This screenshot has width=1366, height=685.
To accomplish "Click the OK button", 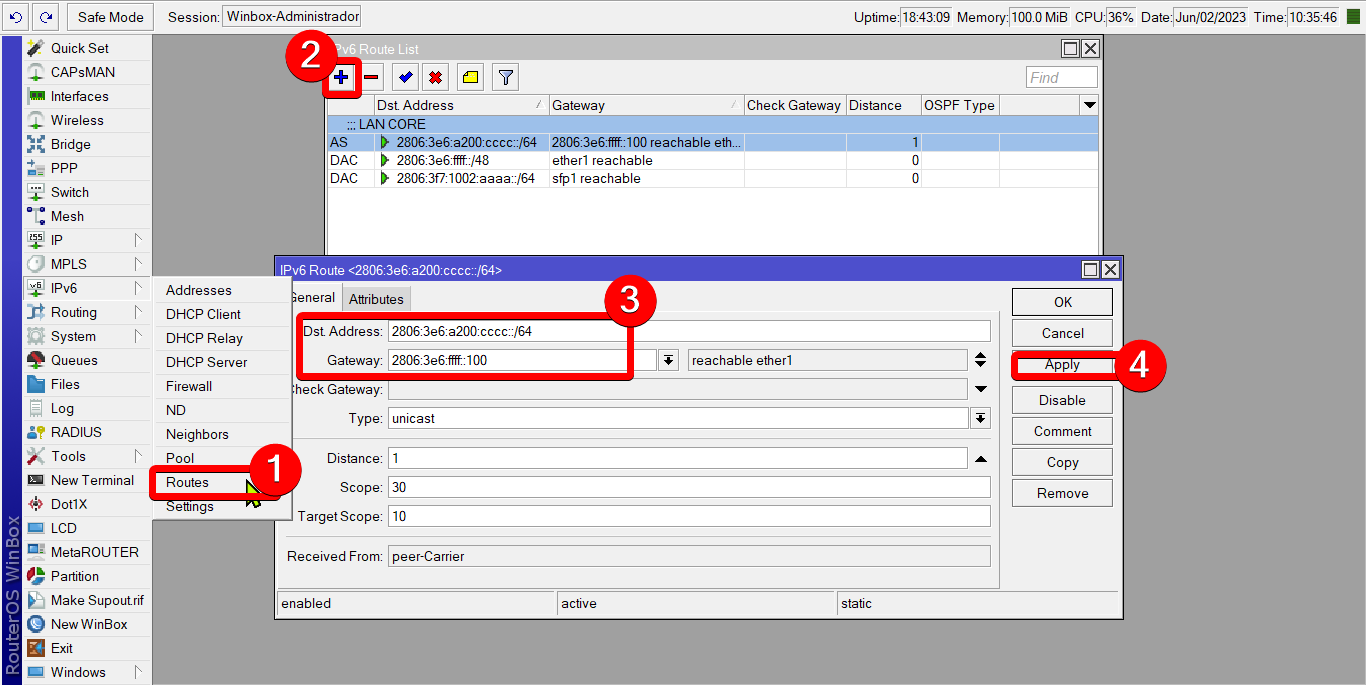I will click(1062, 302).
